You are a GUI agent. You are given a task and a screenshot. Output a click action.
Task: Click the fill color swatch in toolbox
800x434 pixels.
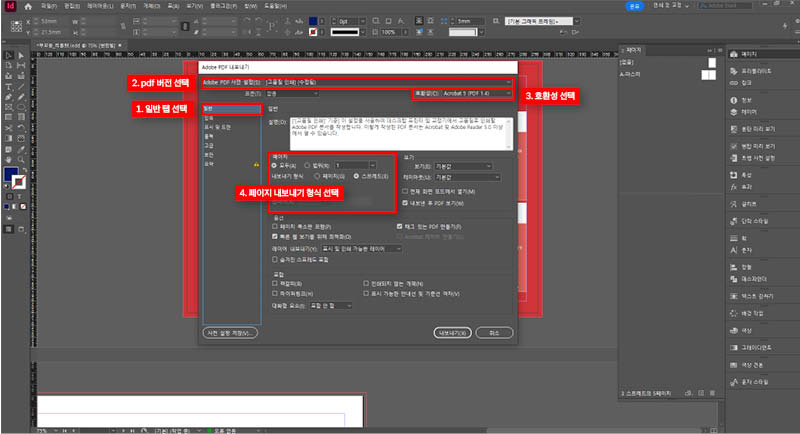point(10,174)
